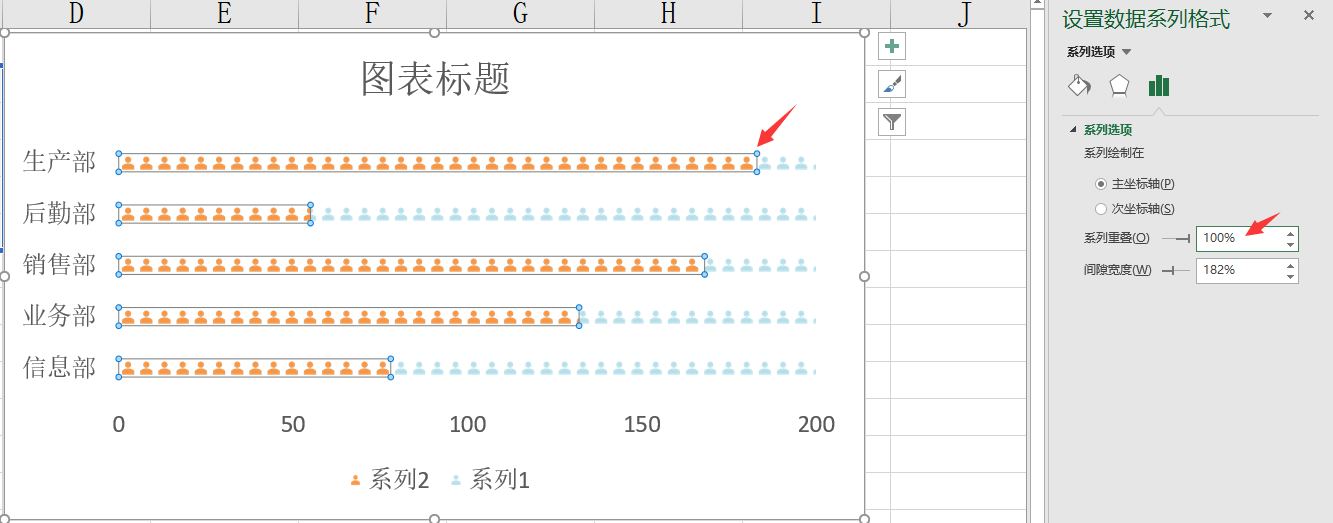Select 系列1 legend entry
1333x523 pixels.
(x=489, y=480)
